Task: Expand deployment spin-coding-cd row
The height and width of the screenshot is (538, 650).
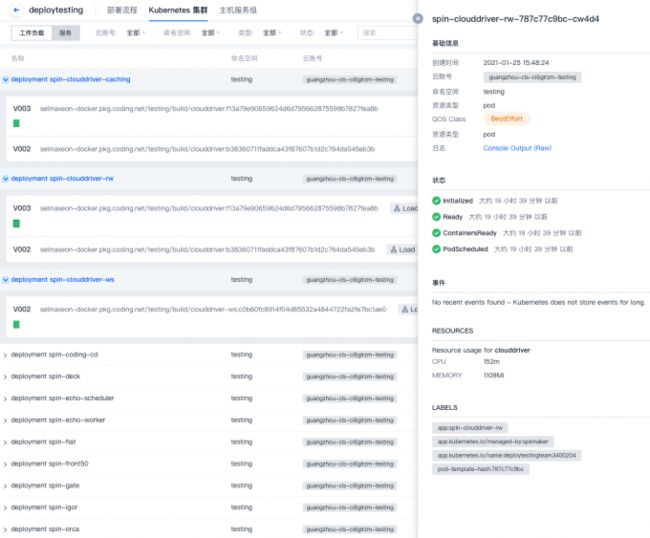Action: point(5,355)
